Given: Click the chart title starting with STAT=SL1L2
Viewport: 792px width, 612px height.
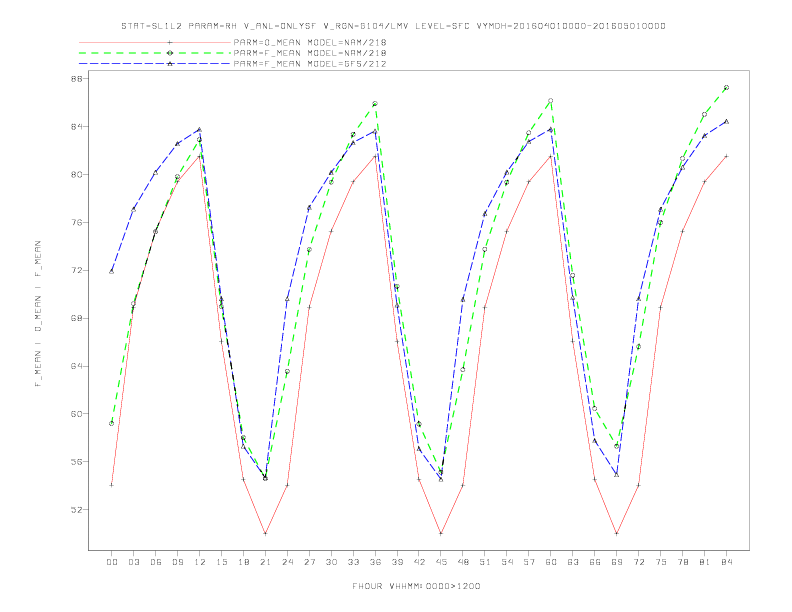Looking at the screenshot, I should click(x=393, y=26).
